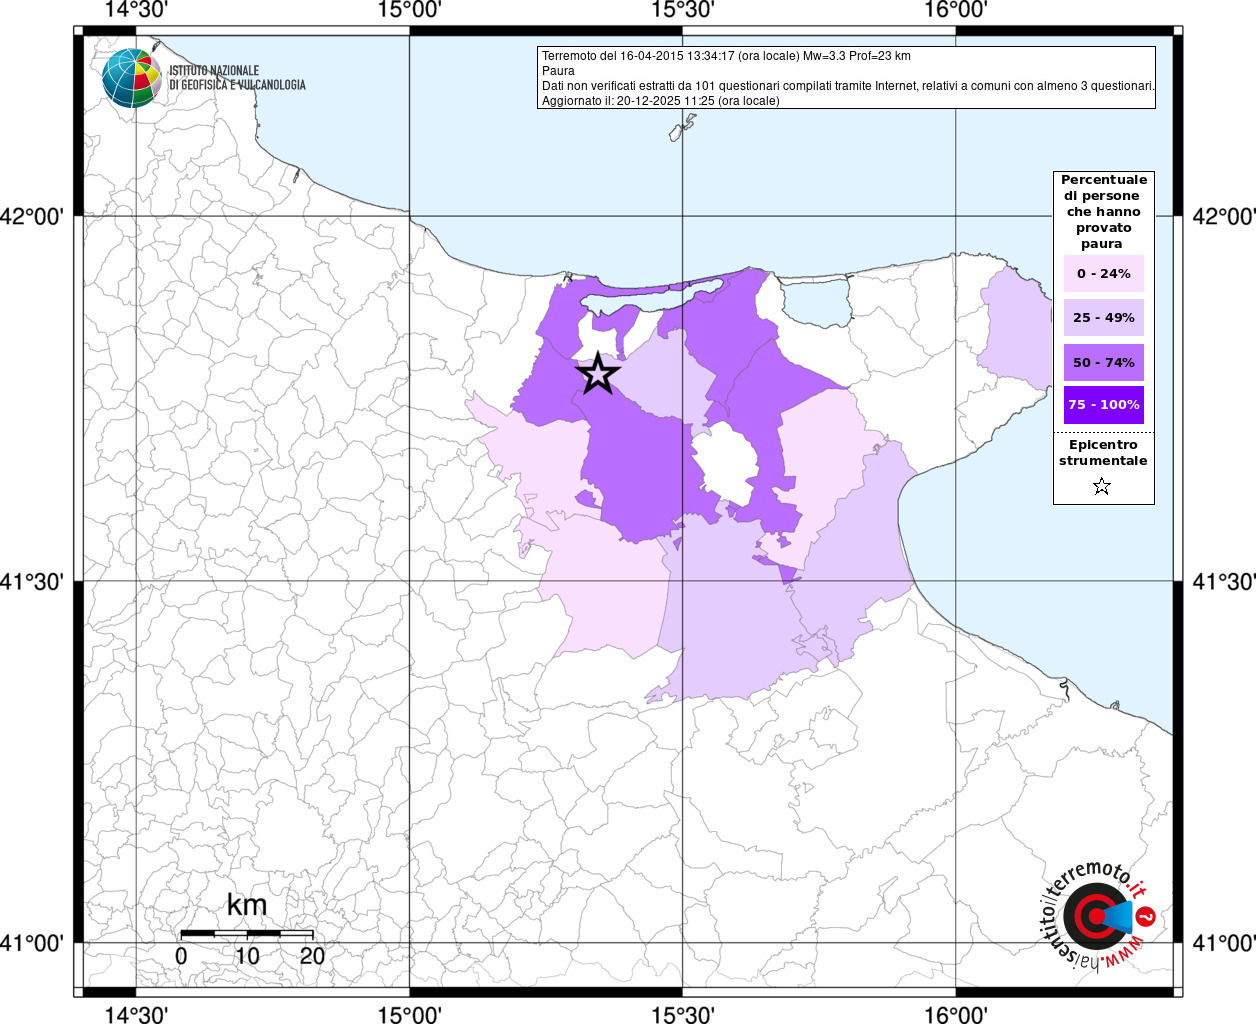Viewport: 1256px width, 1024px height.
Task: Click the top axis label 15°00'
Action: pyautogui.click(x=410, y=10)
